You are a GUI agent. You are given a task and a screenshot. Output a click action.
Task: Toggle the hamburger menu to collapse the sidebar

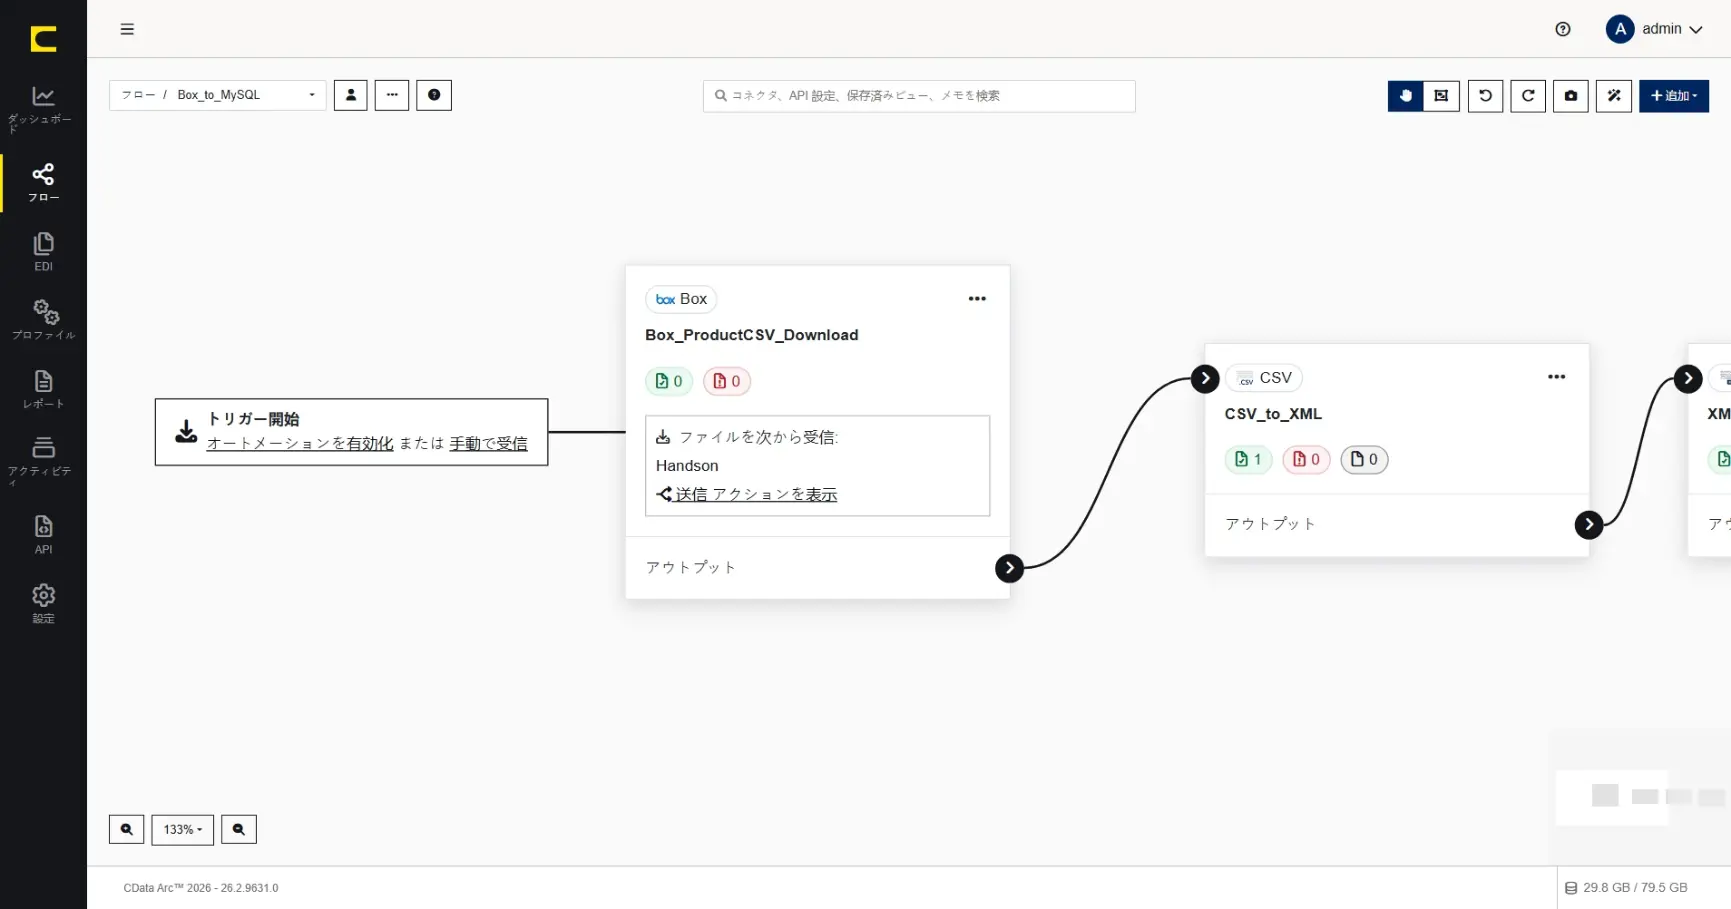coord(127,29)
